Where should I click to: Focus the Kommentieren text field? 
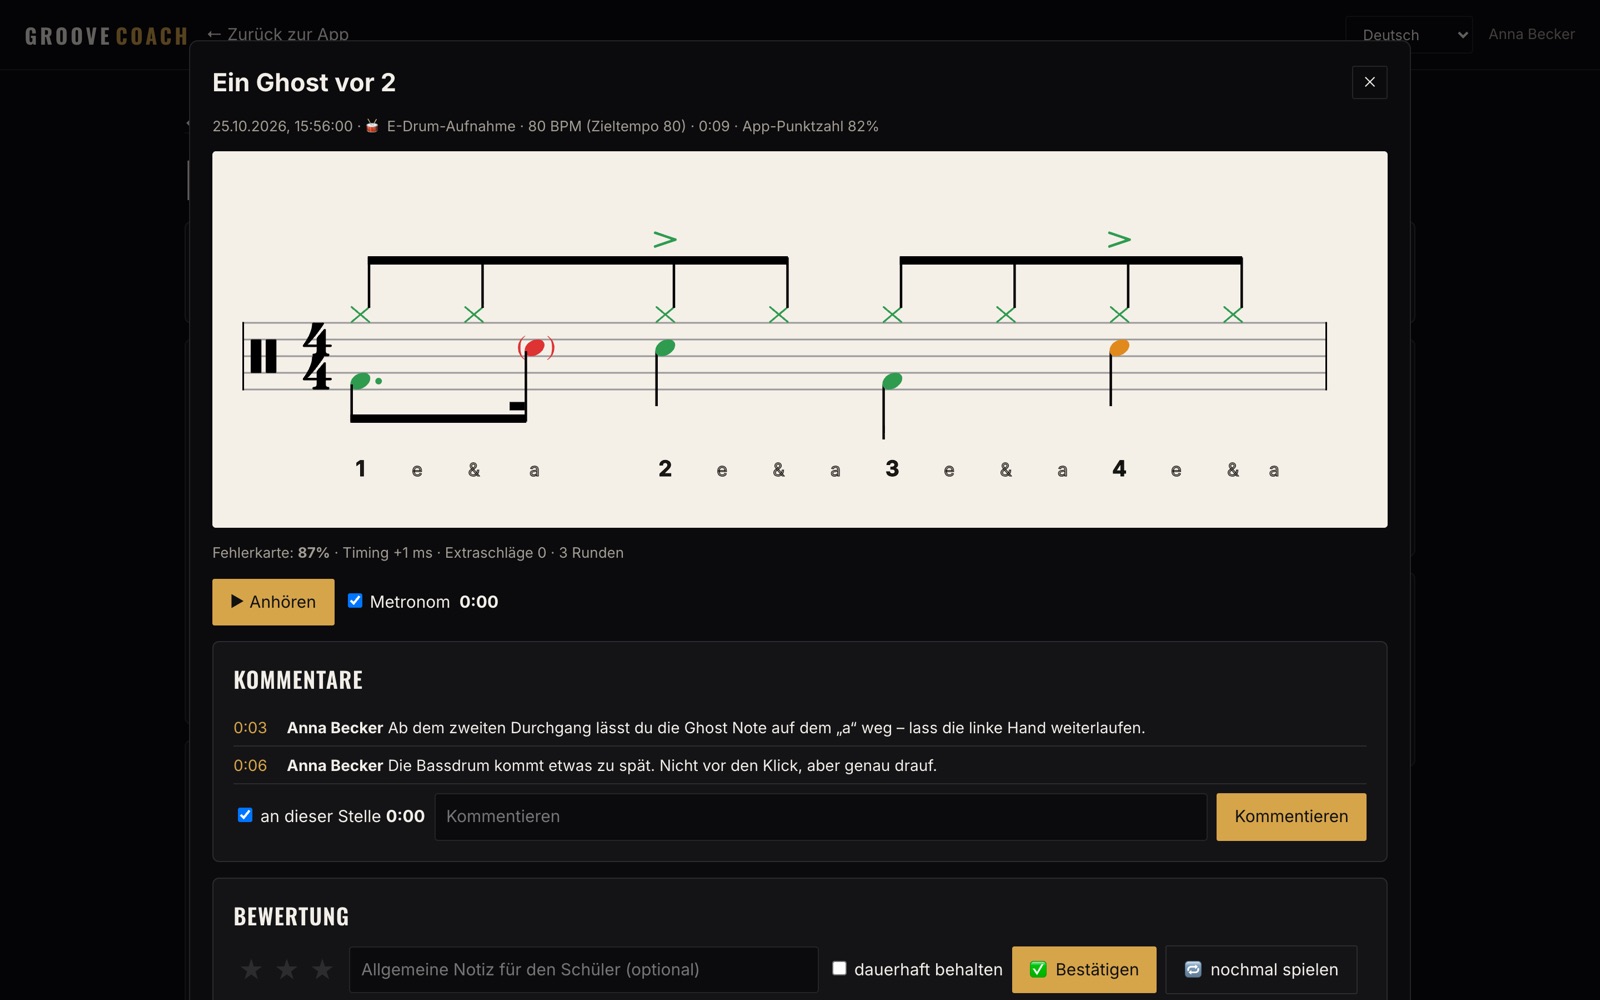(821, 817)
